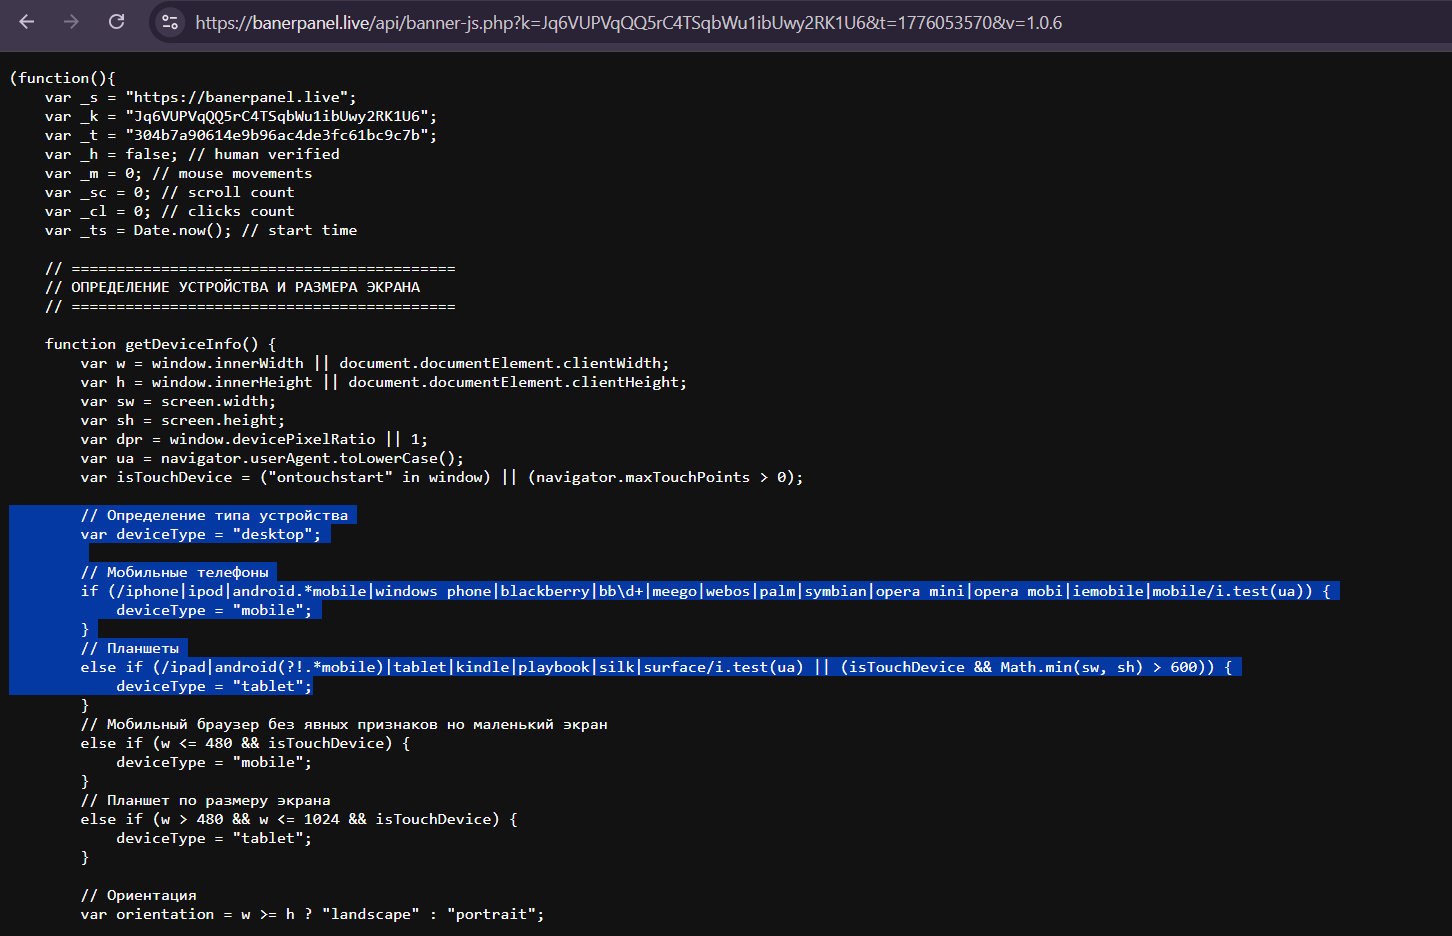
Task: Click the comment "mouse movements"
Action: pyautogui.click(x=232, y=173)
